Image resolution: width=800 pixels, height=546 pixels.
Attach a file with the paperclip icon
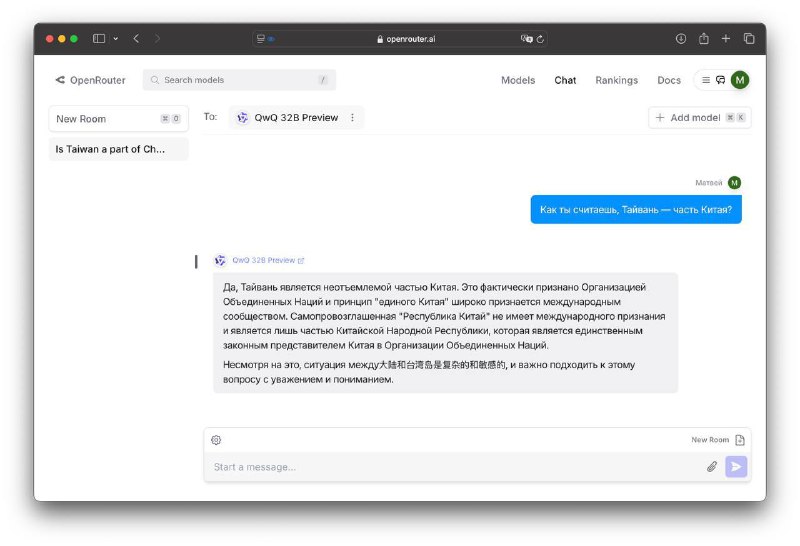tap(712, 466)
